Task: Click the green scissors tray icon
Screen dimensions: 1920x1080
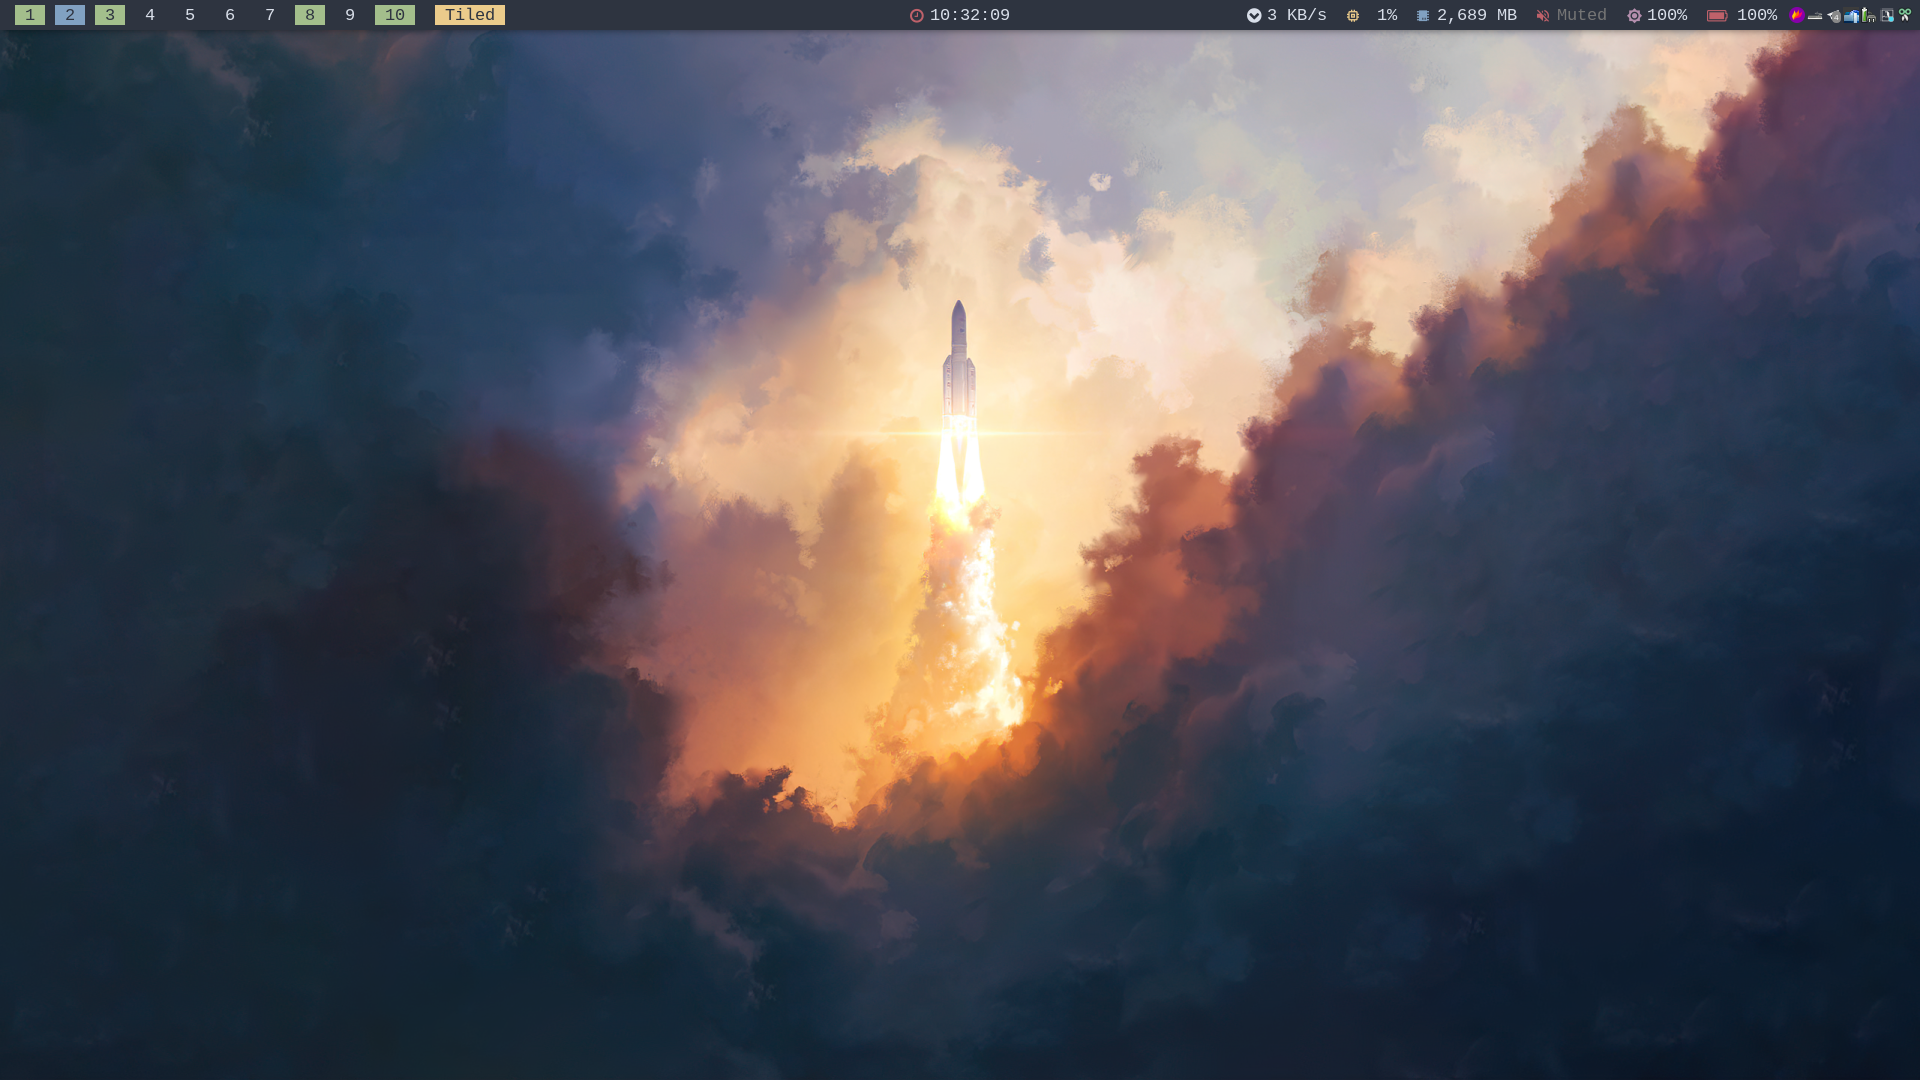Action: (1905, 15)
